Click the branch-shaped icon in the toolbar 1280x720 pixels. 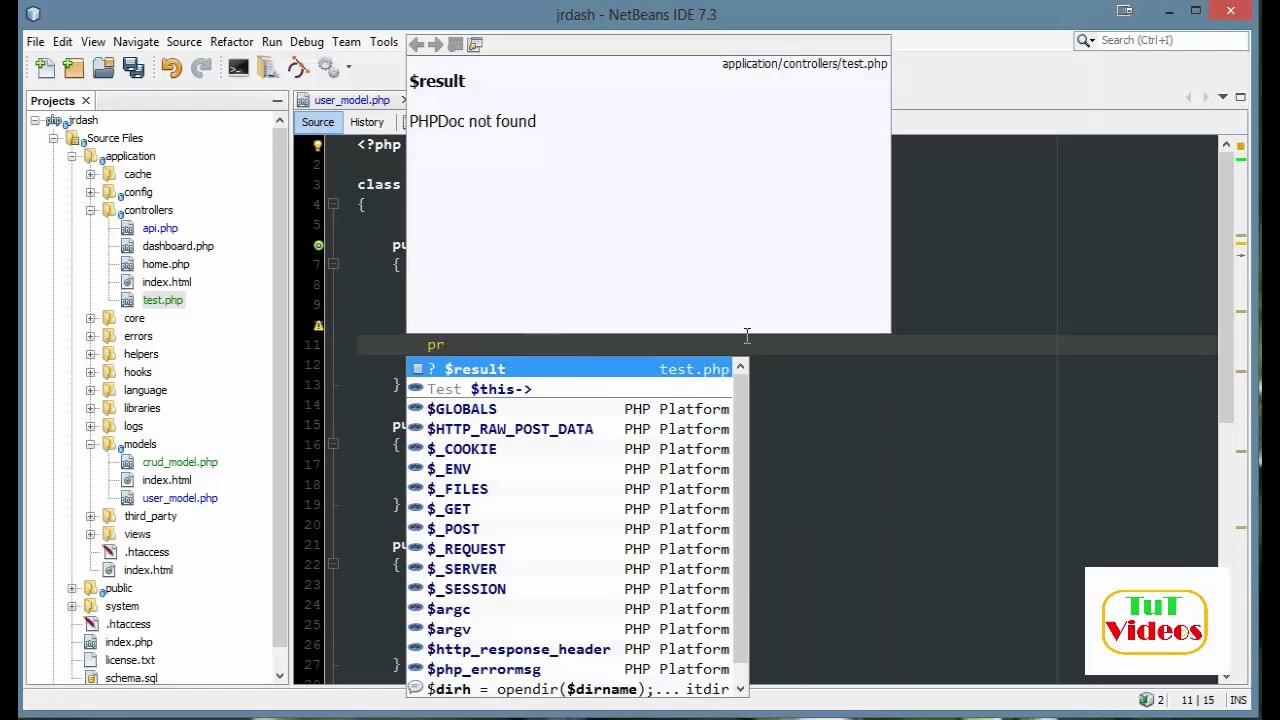[298, 67]
